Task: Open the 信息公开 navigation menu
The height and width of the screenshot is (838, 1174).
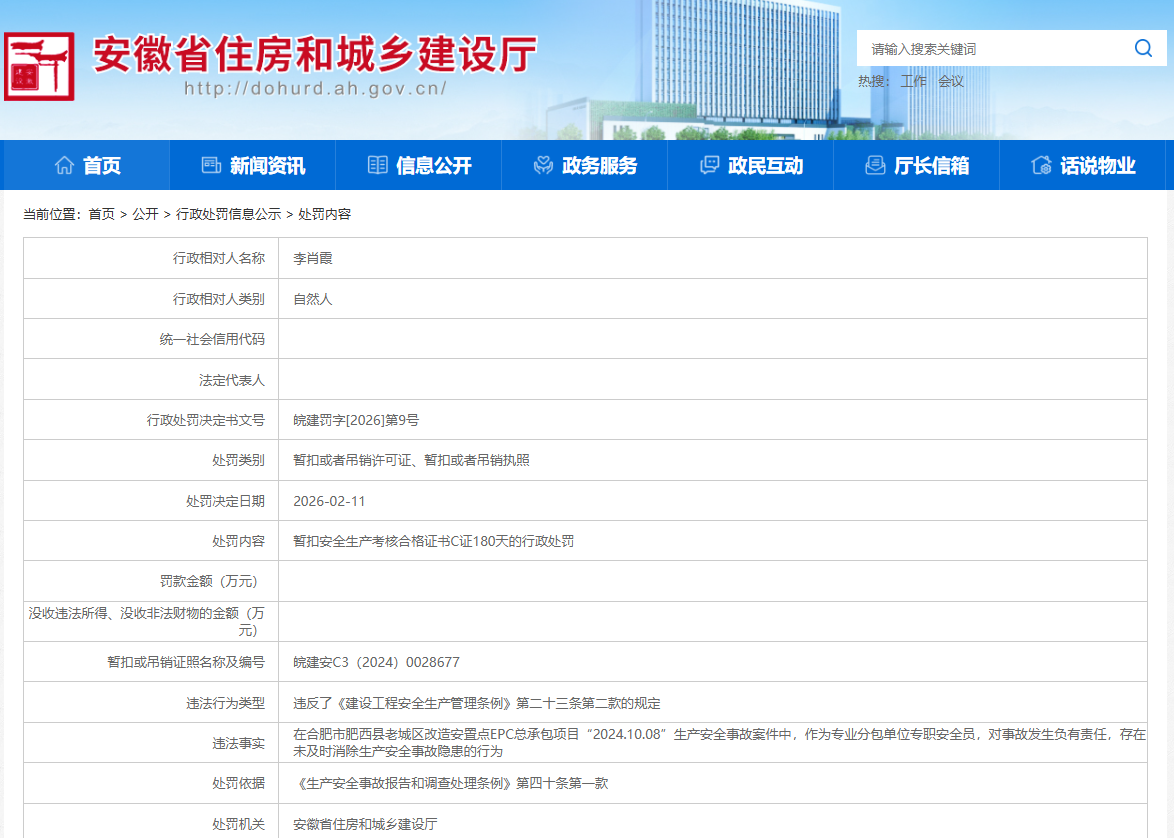Action: click(x=433, y=166)
